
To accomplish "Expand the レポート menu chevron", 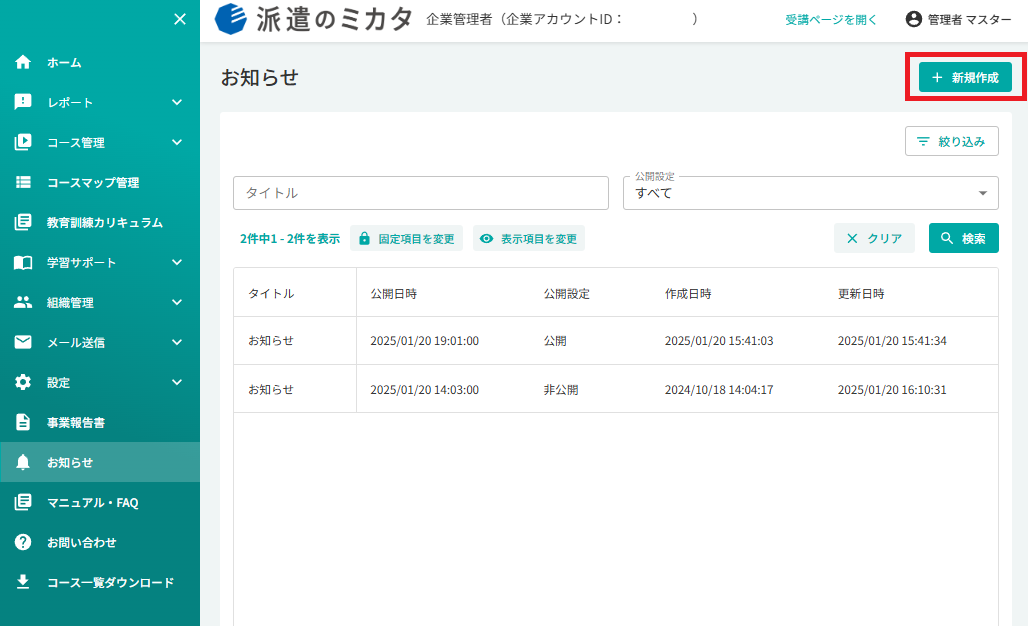I will 177,102.
